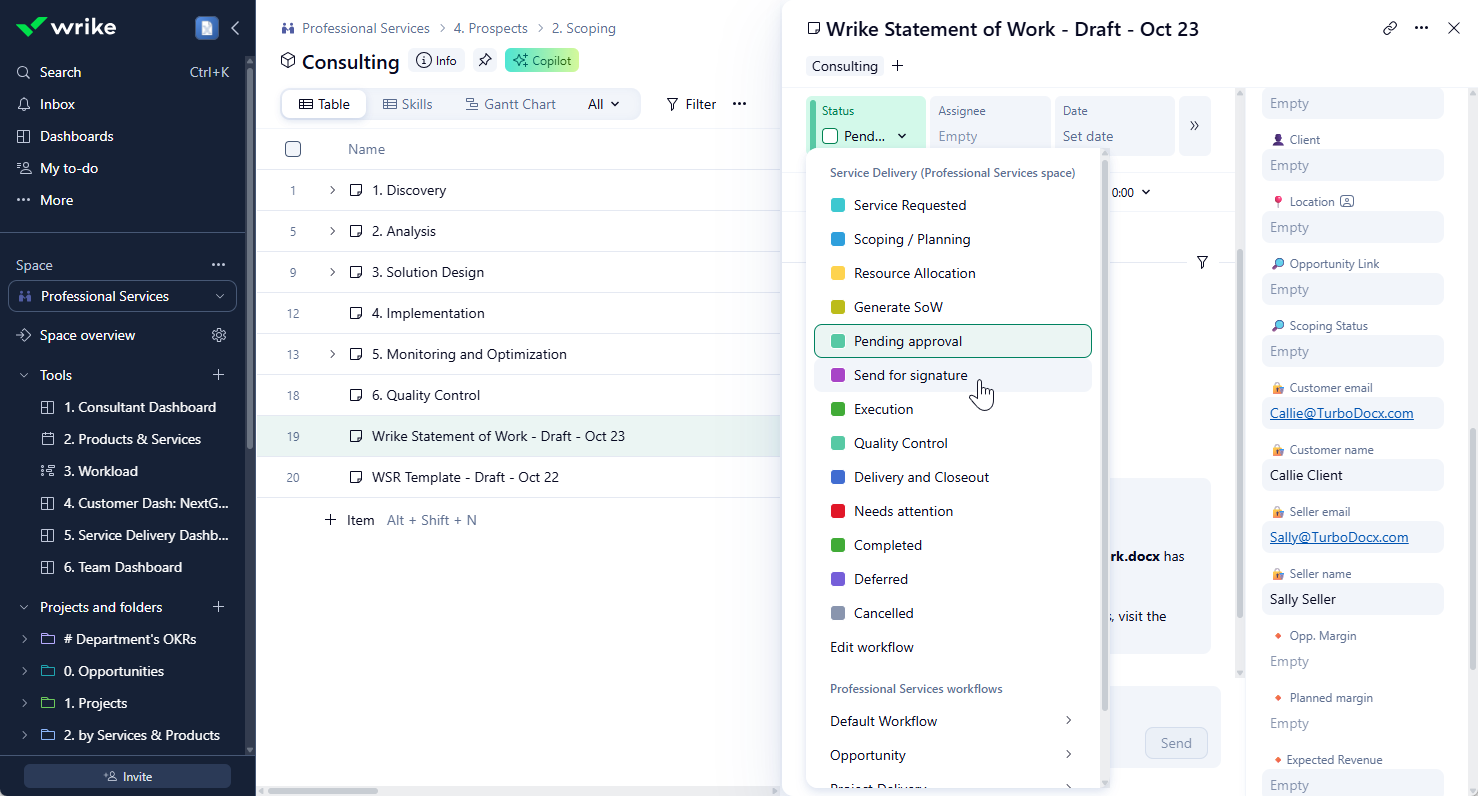Add a tag with plus next to Consulting

[x=897, y=66]
